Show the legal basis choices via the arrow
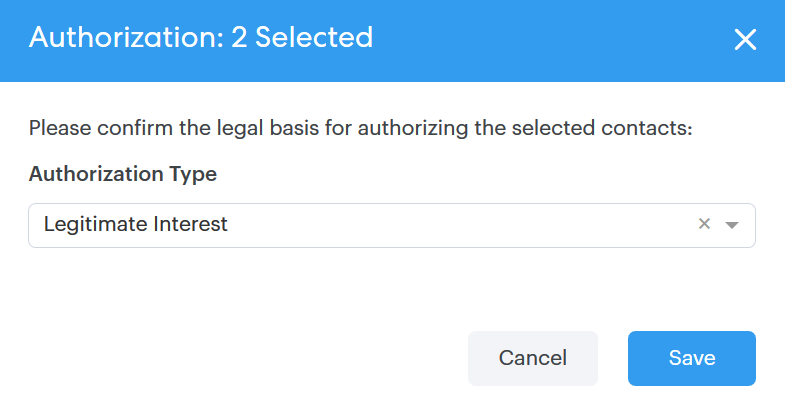The height and width of the screenshot is (405, 785). coord(732,226)
